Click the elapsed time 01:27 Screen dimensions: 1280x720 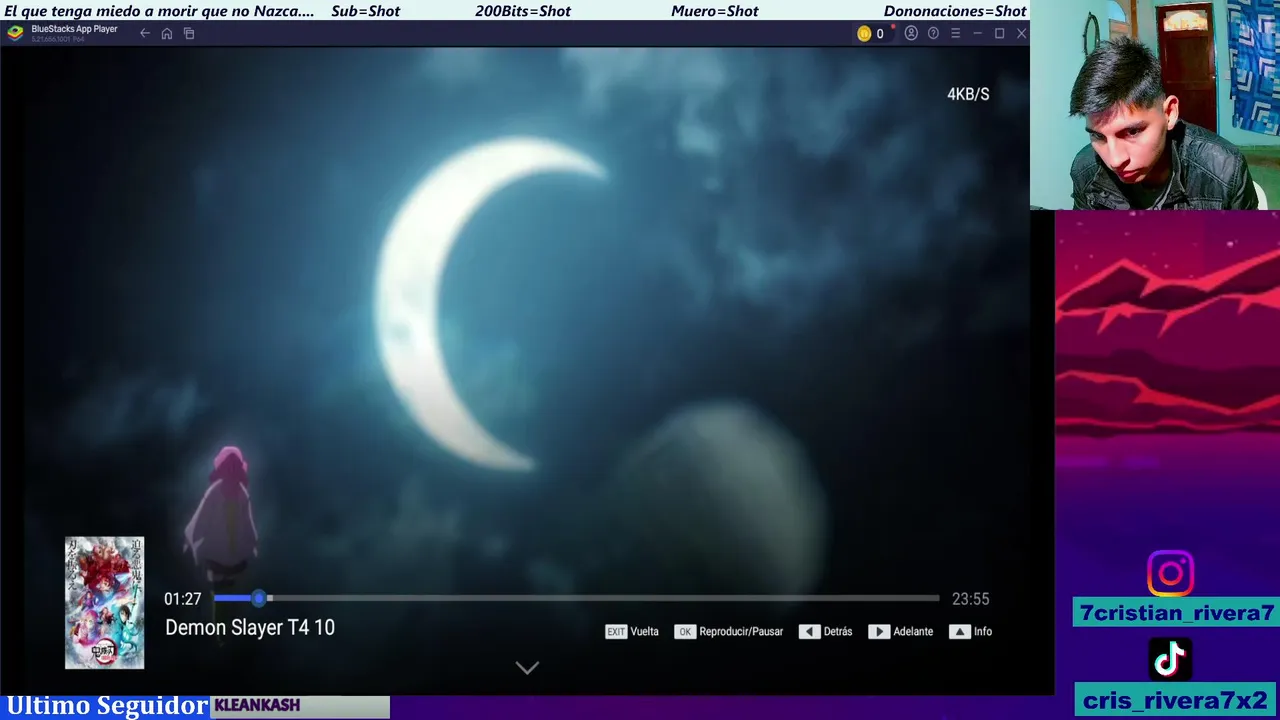point(183,599)
